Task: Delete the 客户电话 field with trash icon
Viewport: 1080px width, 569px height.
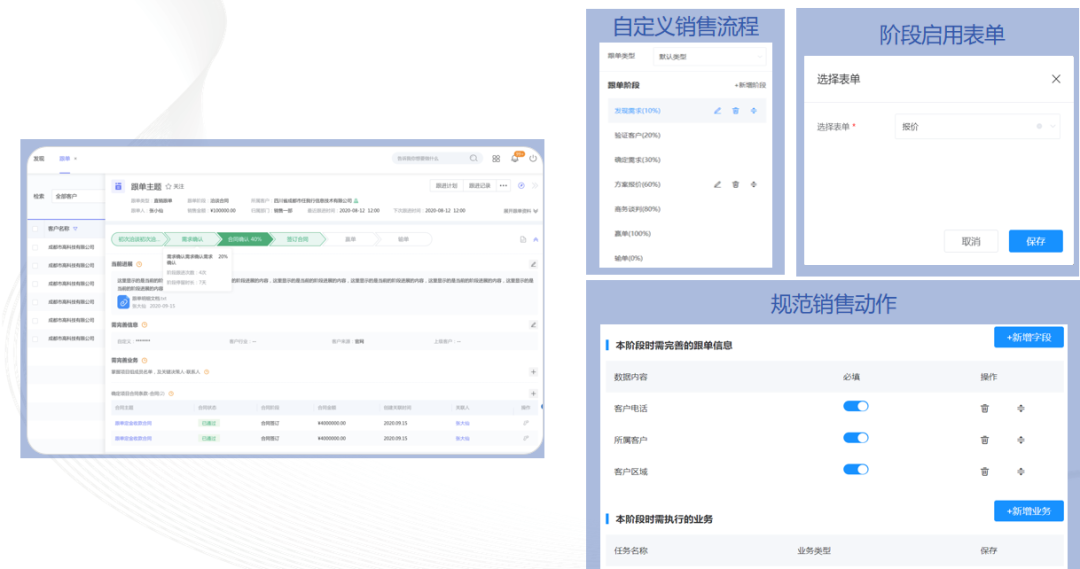Action: tap(984, 408)
